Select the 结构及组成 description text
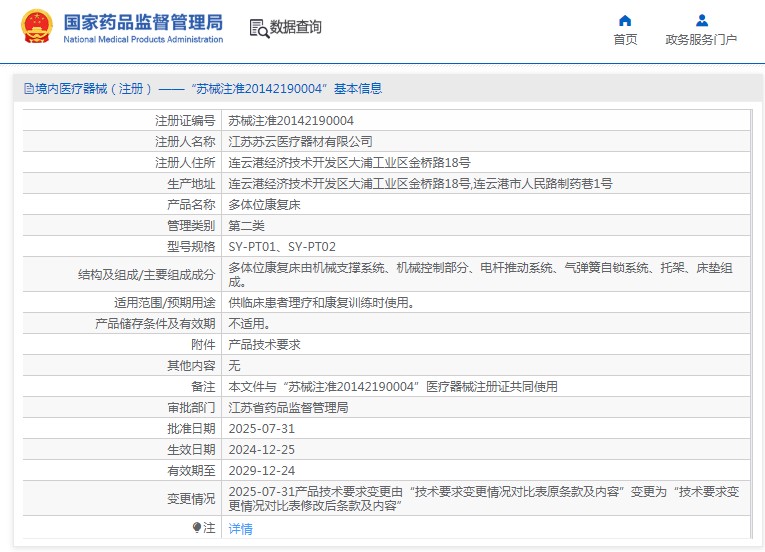 tap(481, 274)
